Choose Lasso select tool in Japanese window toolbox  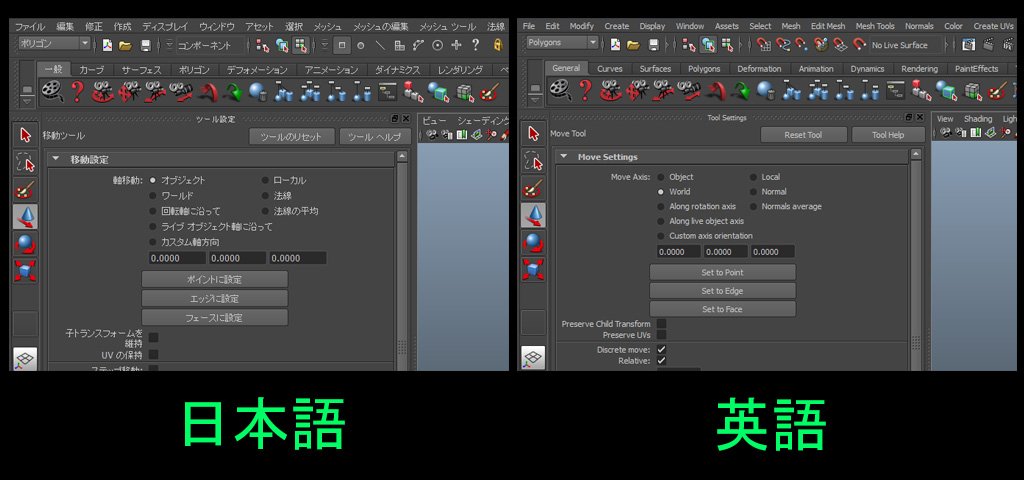tap(25, 163)
